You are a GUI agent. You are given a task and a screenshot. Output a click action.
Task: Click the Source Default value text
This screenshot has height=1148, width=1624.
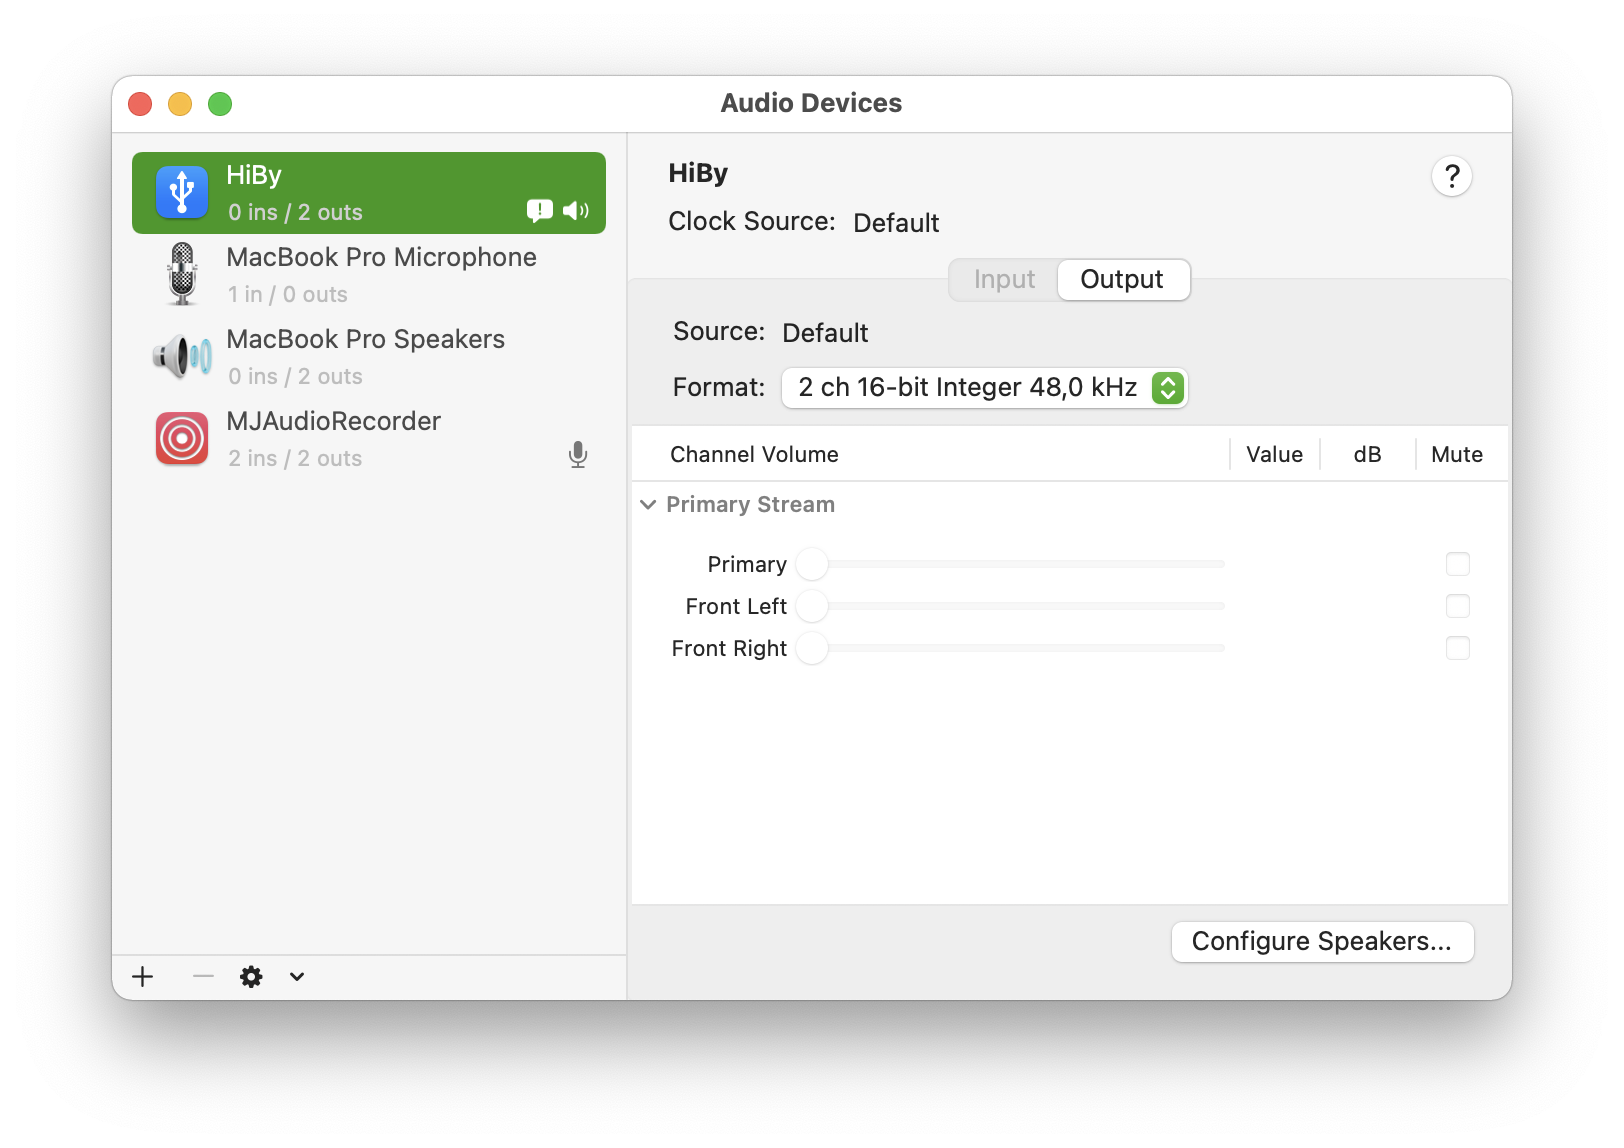[825, 333]
